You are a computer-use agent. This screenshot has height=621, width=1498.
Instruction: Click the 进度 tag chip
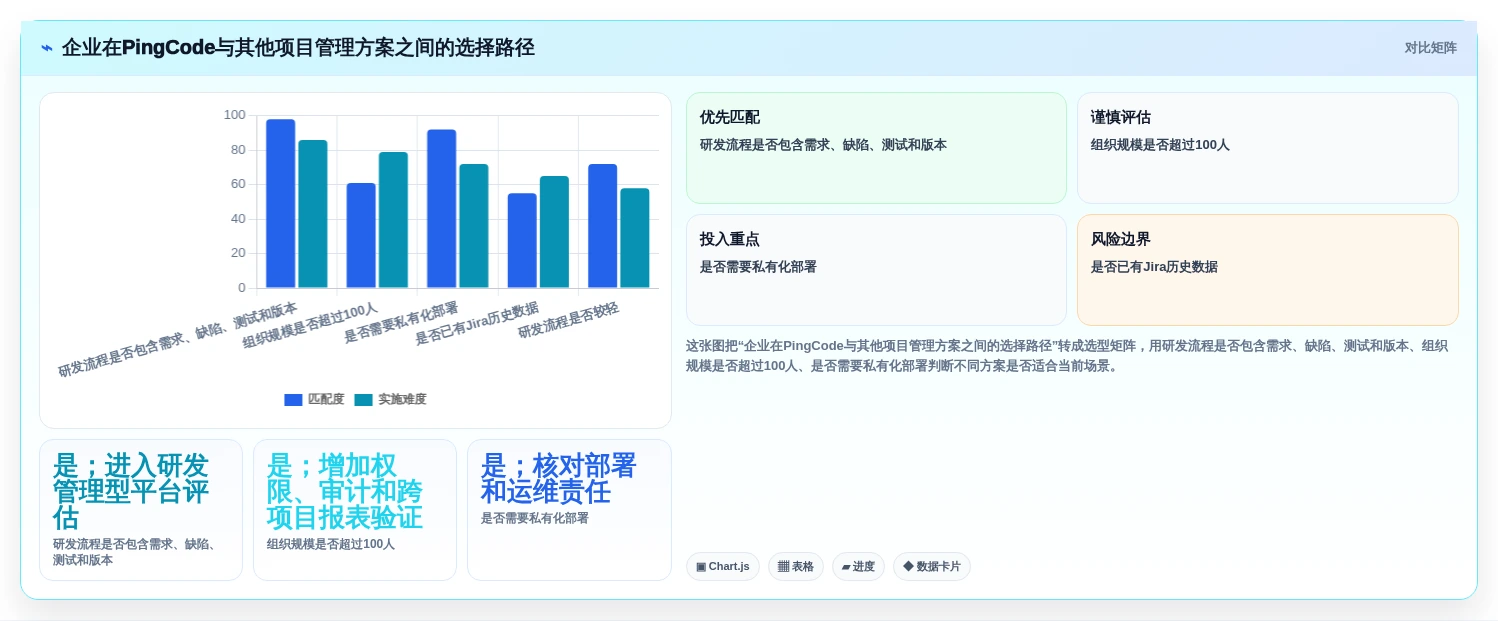click(858, 567)
